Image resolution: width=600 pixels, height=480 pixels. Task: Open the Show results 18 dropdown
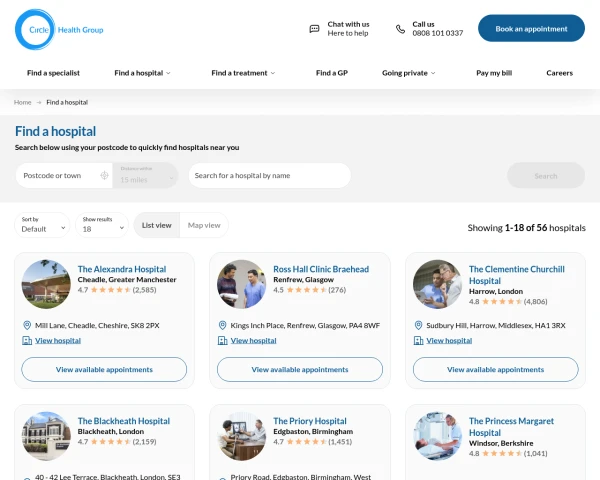coord(102,225)
